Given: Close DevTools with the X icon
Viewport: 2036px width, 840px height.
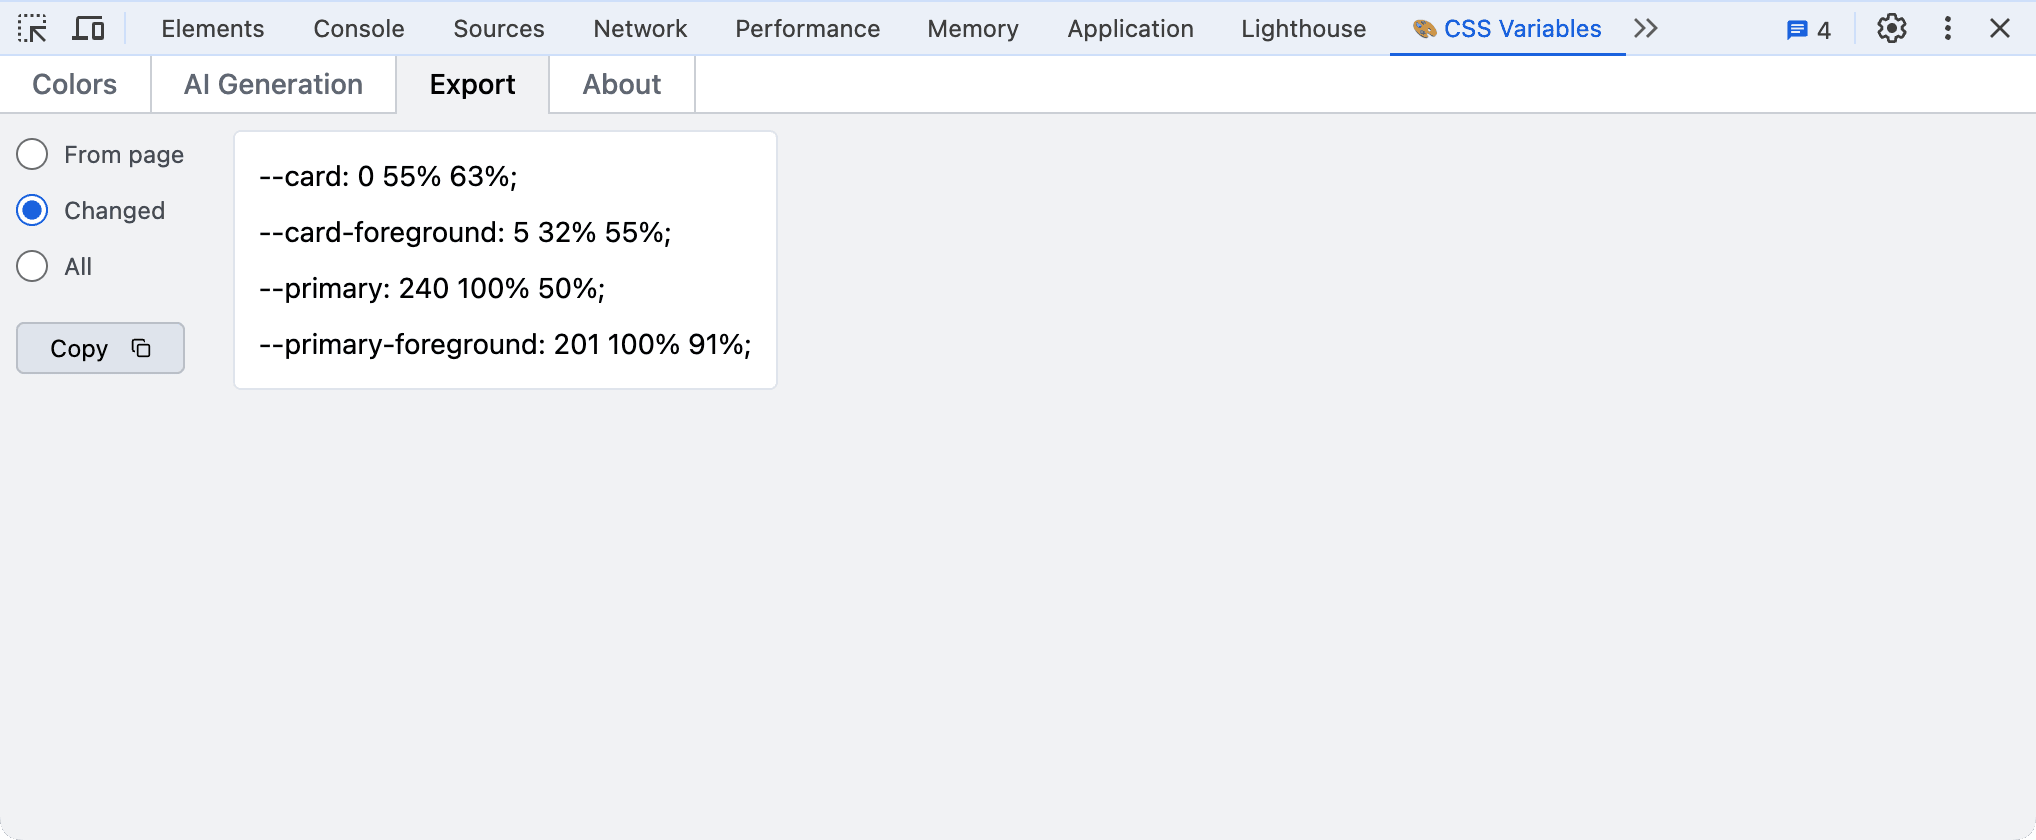Looking at the screenshot, I should coord(1999,28).
